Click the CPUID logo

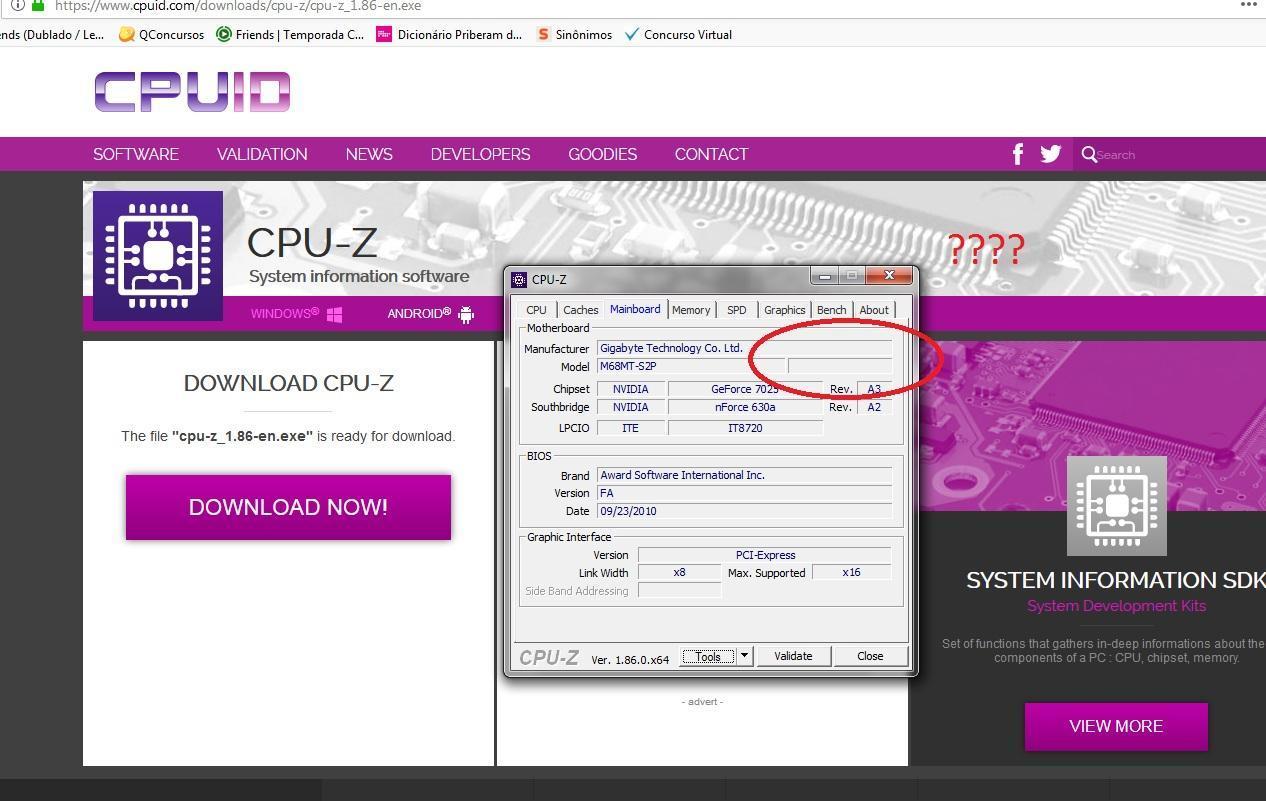point(192,92)
